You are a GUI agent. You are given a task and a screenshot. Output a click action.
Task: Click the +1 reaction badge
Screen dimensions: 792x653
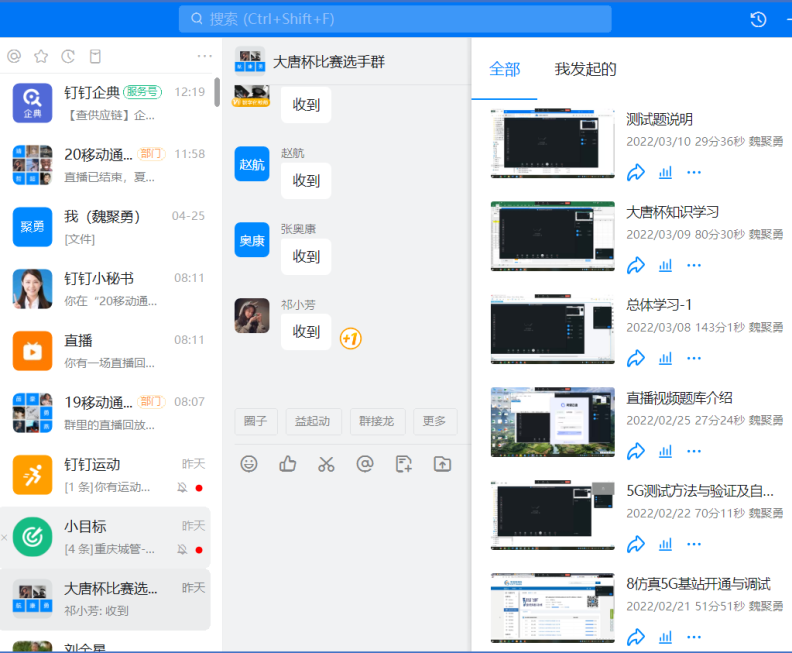pos(351,338)
